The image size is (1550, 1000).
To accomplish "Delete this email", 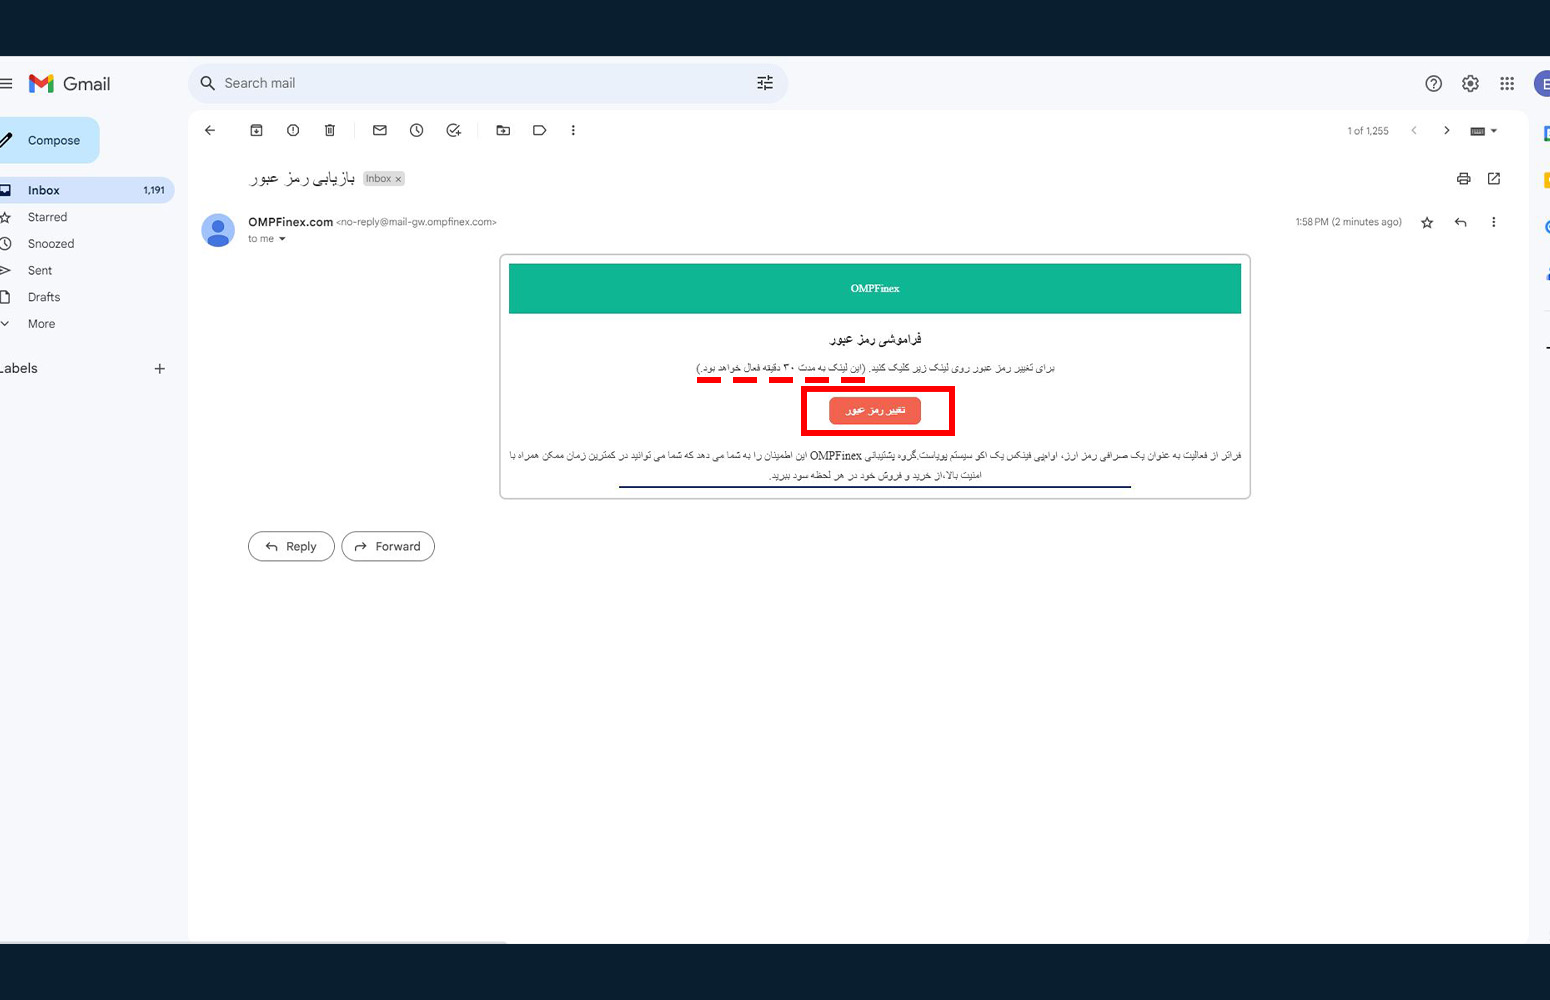I will 330,130.
